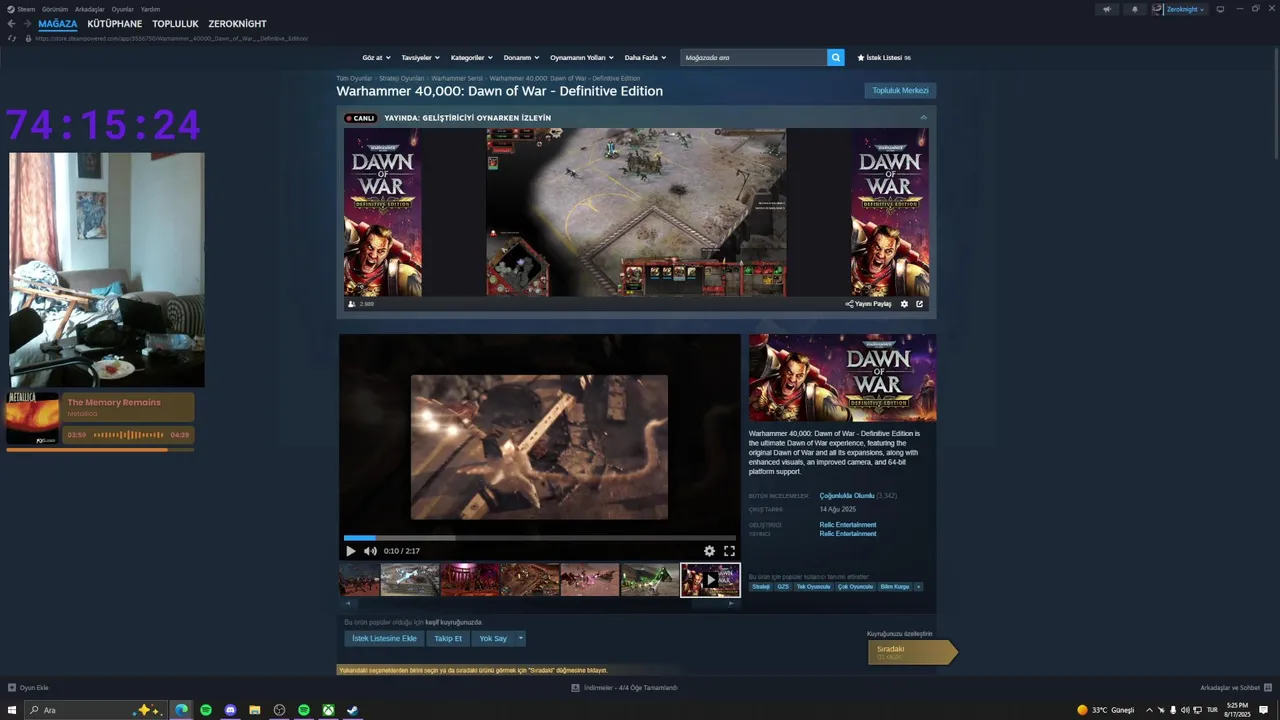
Task: Open the Arkadaşlar menu
Action: click(89, 9)
